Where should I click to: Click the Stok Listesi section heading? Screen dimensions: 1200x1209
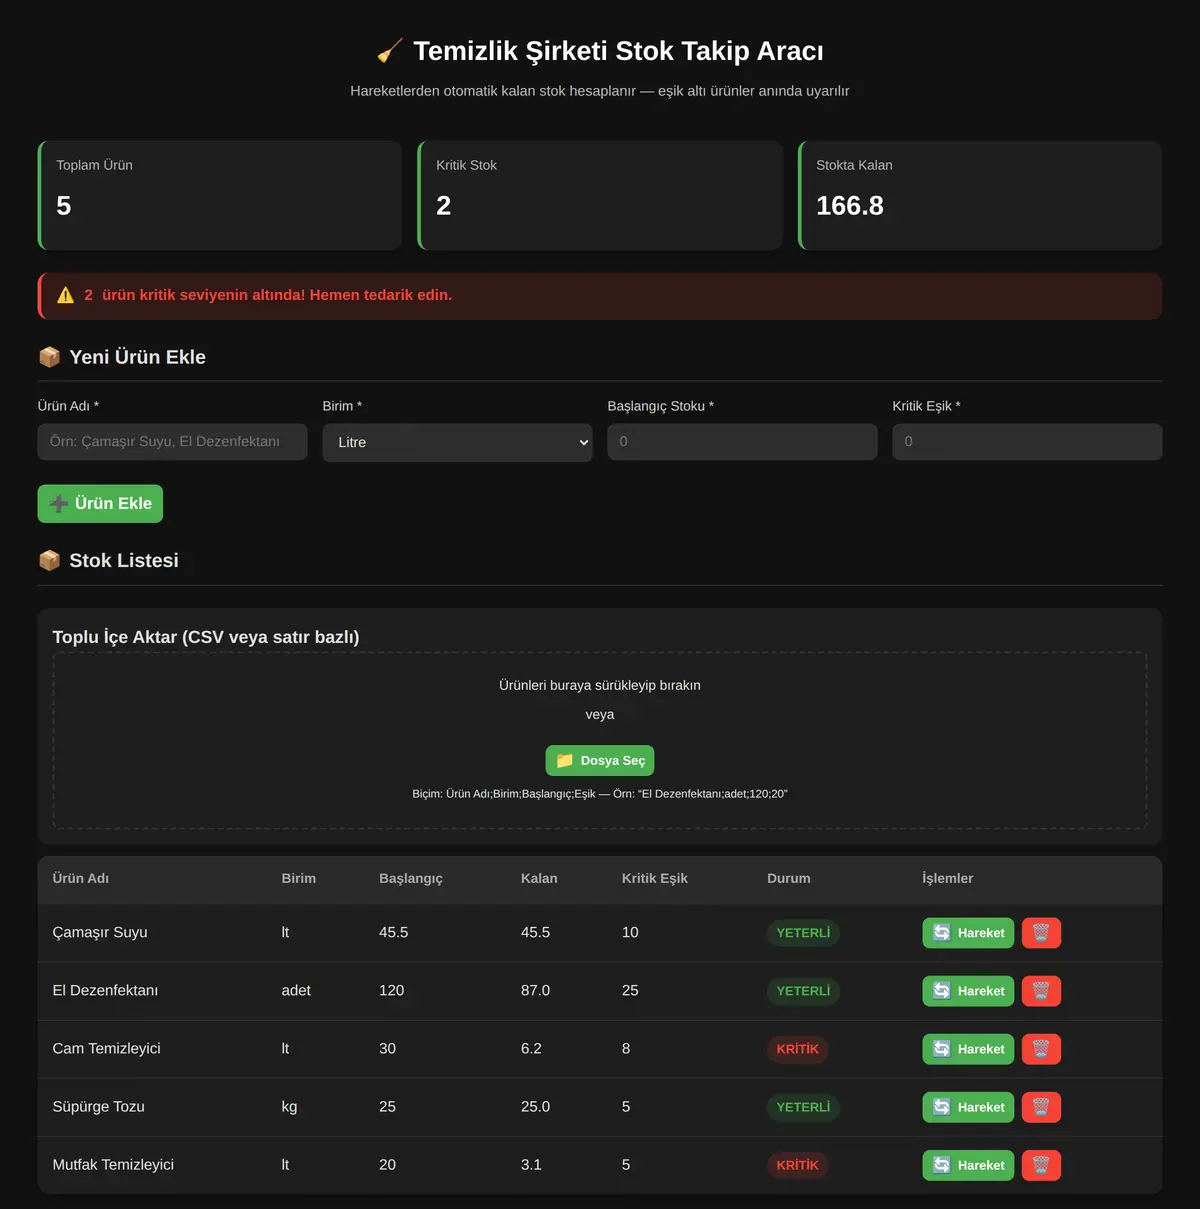click(124, 561)
